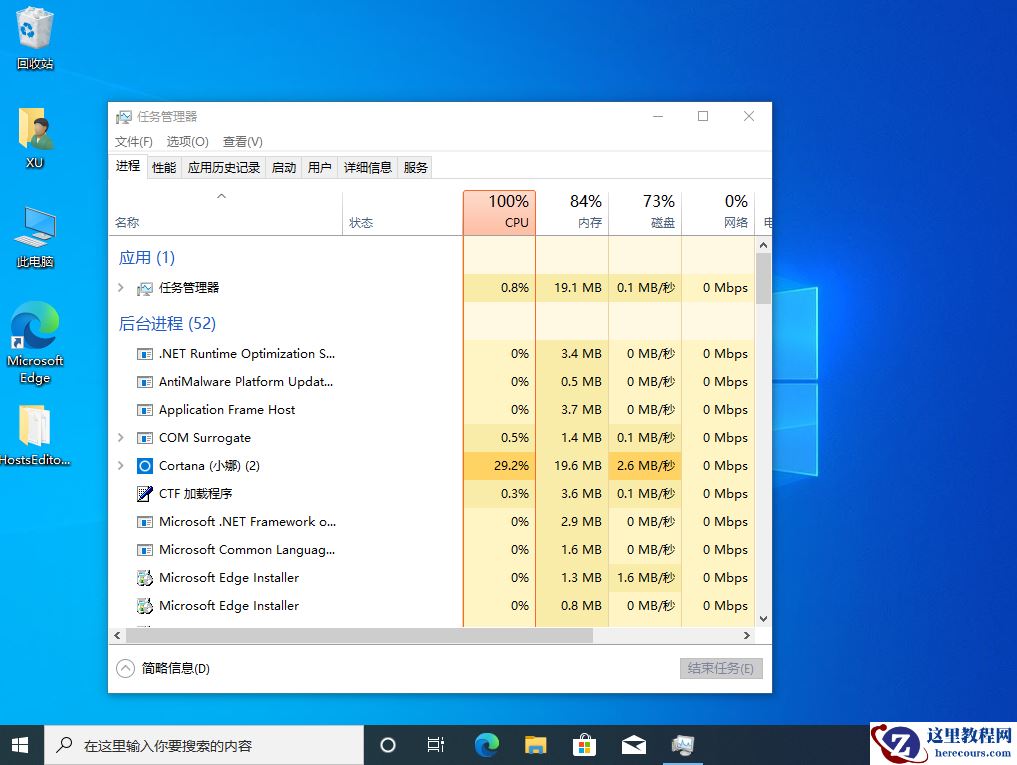Expand the Cortana (小娜) process group
This screenshot has height=765, width=1017.
pos(120,465)
